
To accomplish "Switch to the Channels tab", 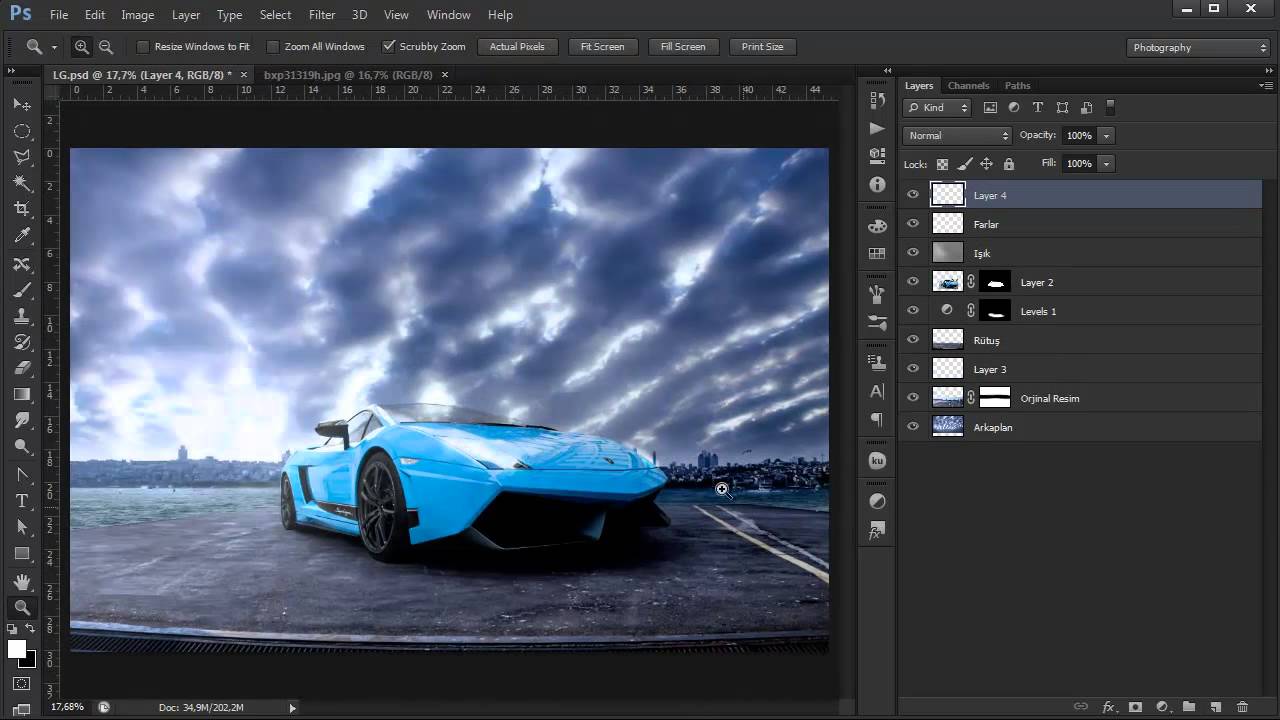I will (x=968, y=86).
